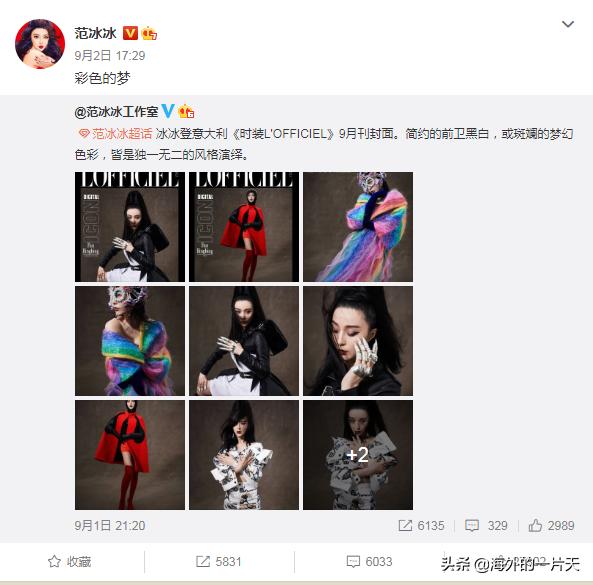Click the repost icon showing 6135
Viewport: 593px width, 585px height.
click(405, 525)
